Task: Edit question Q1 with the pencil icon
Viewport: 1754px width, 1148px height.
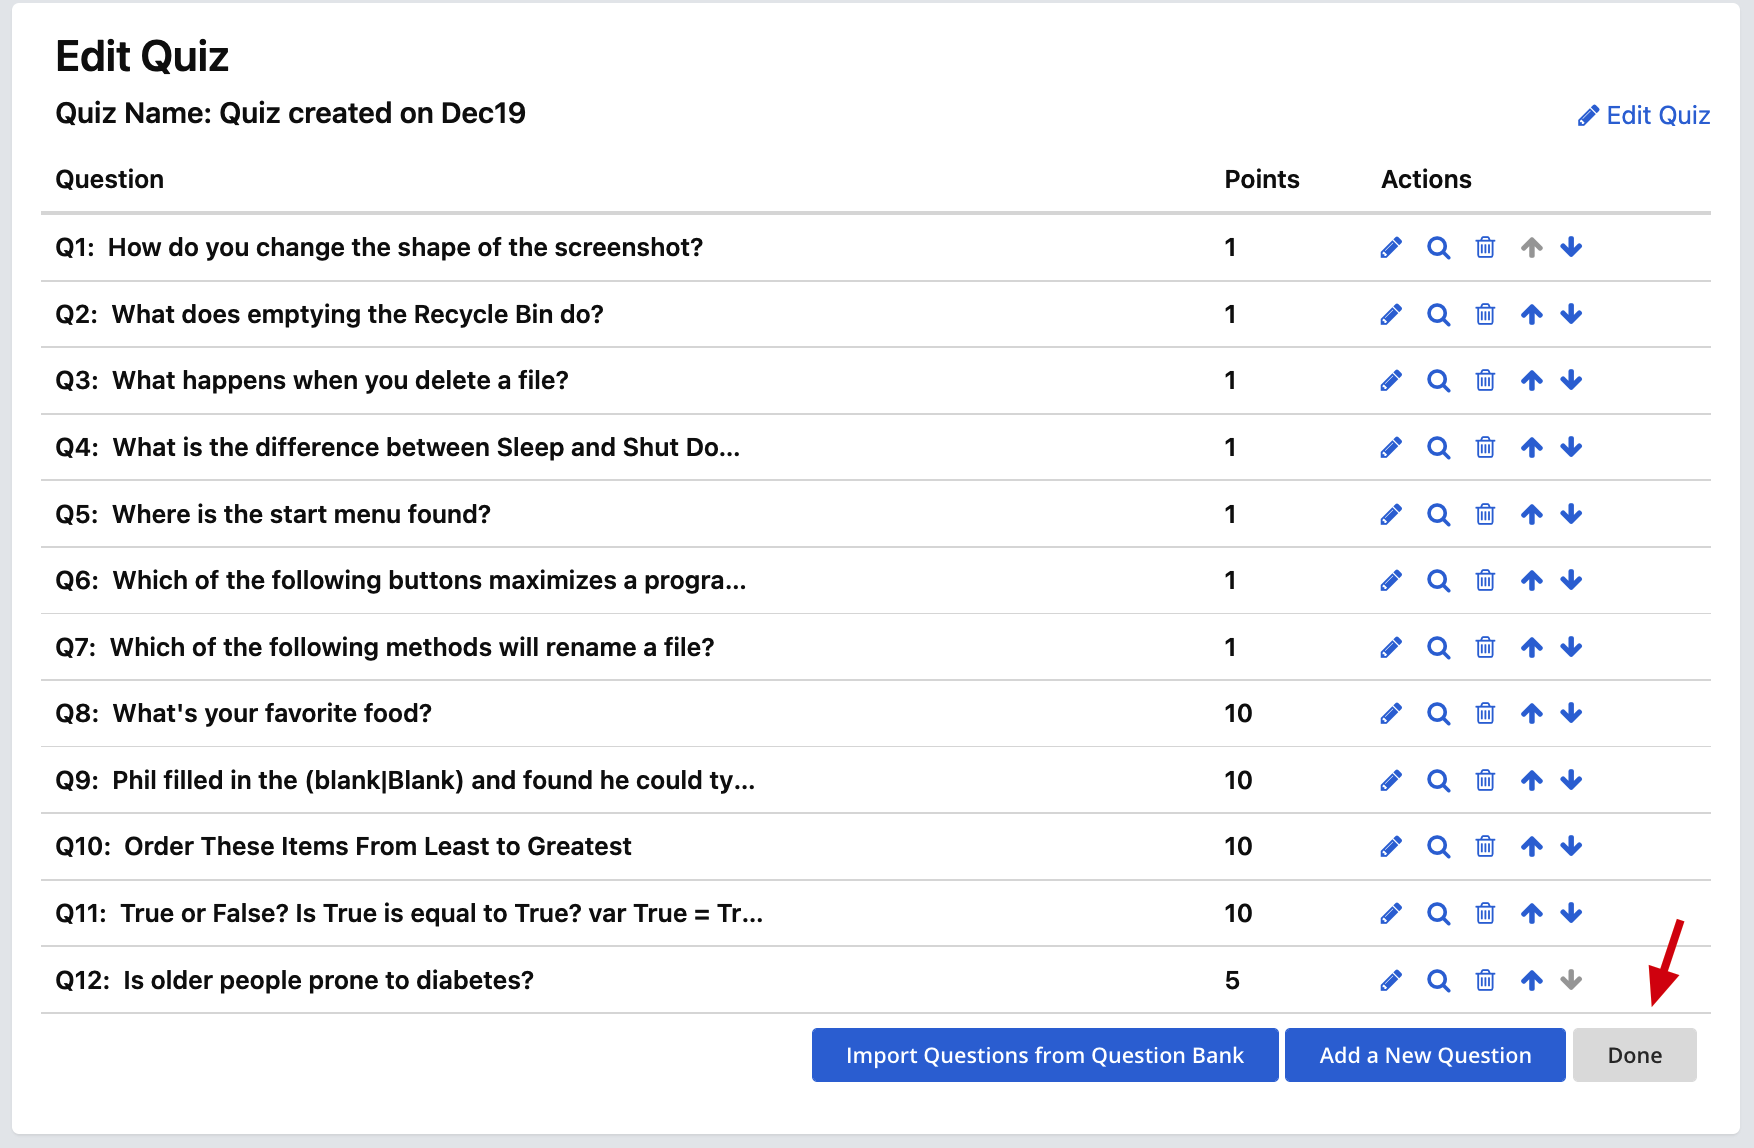Action: pos(1391,247)
